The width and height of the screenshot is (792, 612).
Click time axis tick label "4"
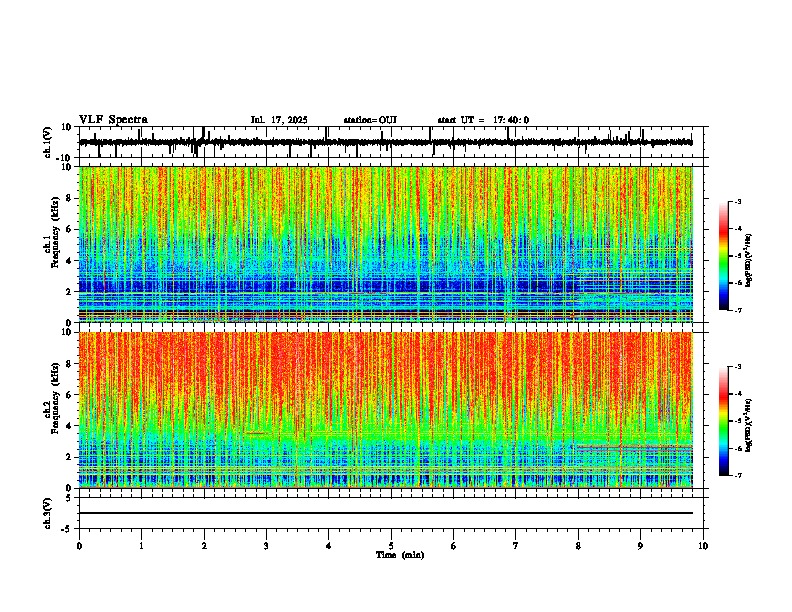(x=329, y=546)
